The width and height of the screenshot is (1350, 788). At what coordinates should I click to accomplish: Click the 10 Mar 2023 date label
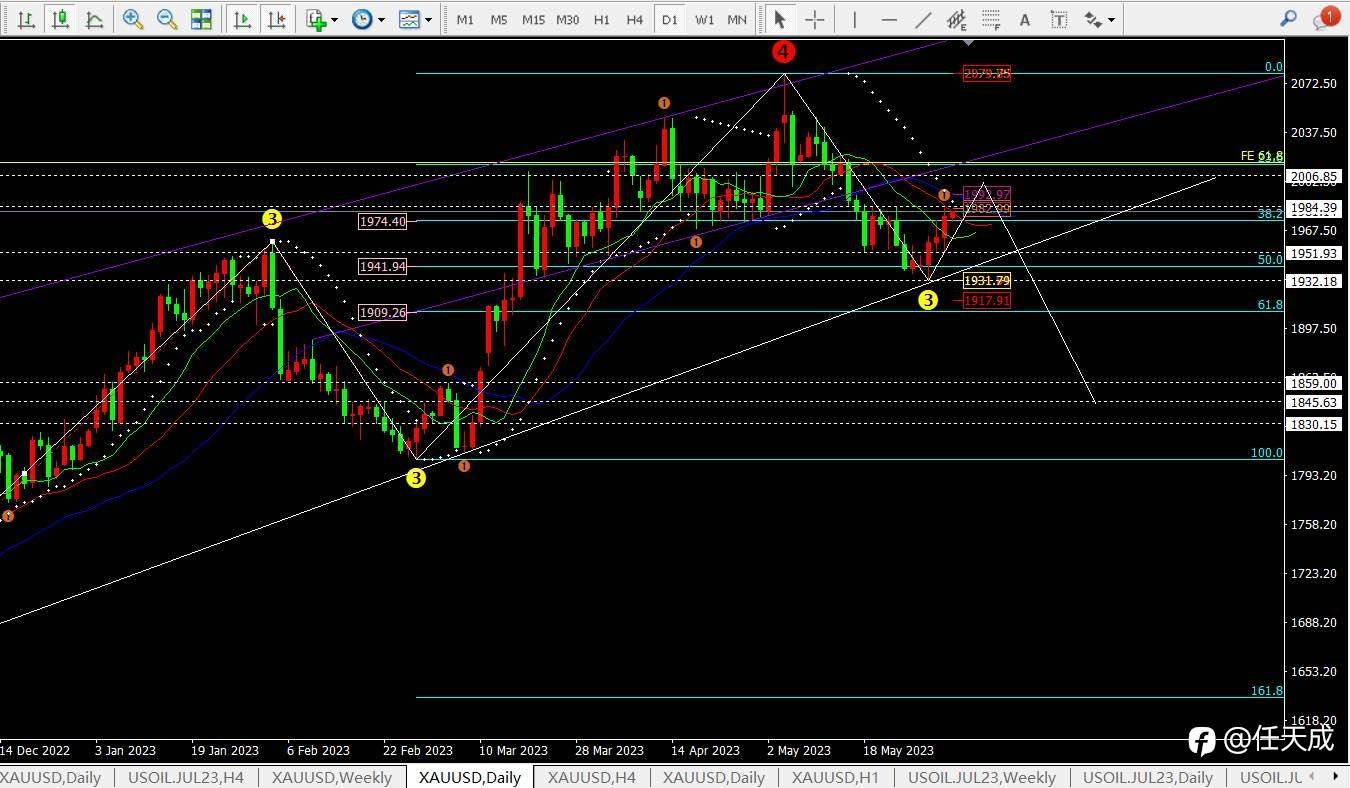514,751
